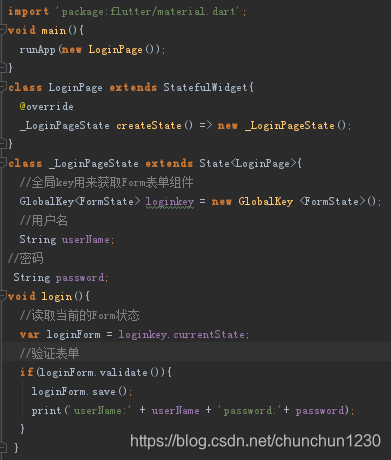391x460 pixels.
Task: Click State<LoginPage> in the class declaration
Action: (248, 163)
